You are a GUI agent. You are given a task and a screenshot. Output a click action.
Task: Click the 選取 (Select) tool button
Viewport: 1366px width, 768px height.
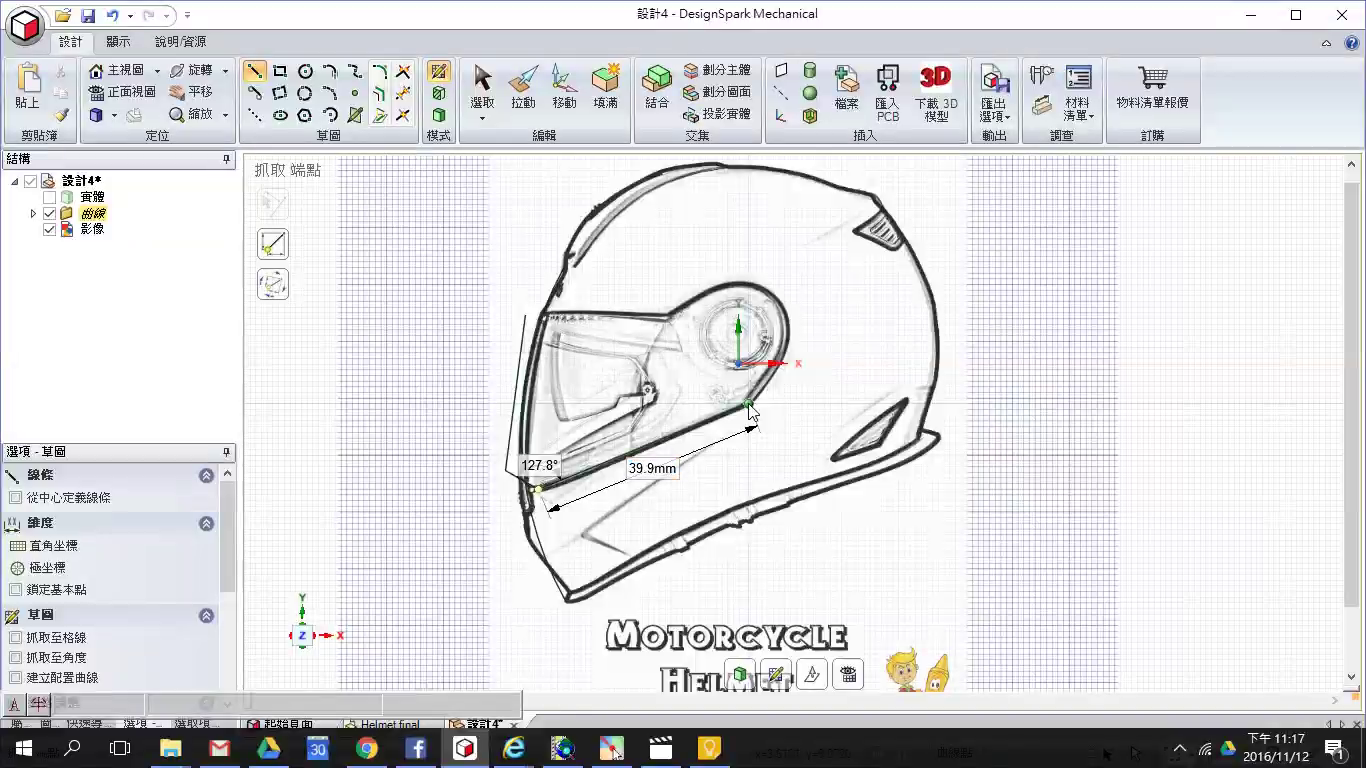(482, 92)
